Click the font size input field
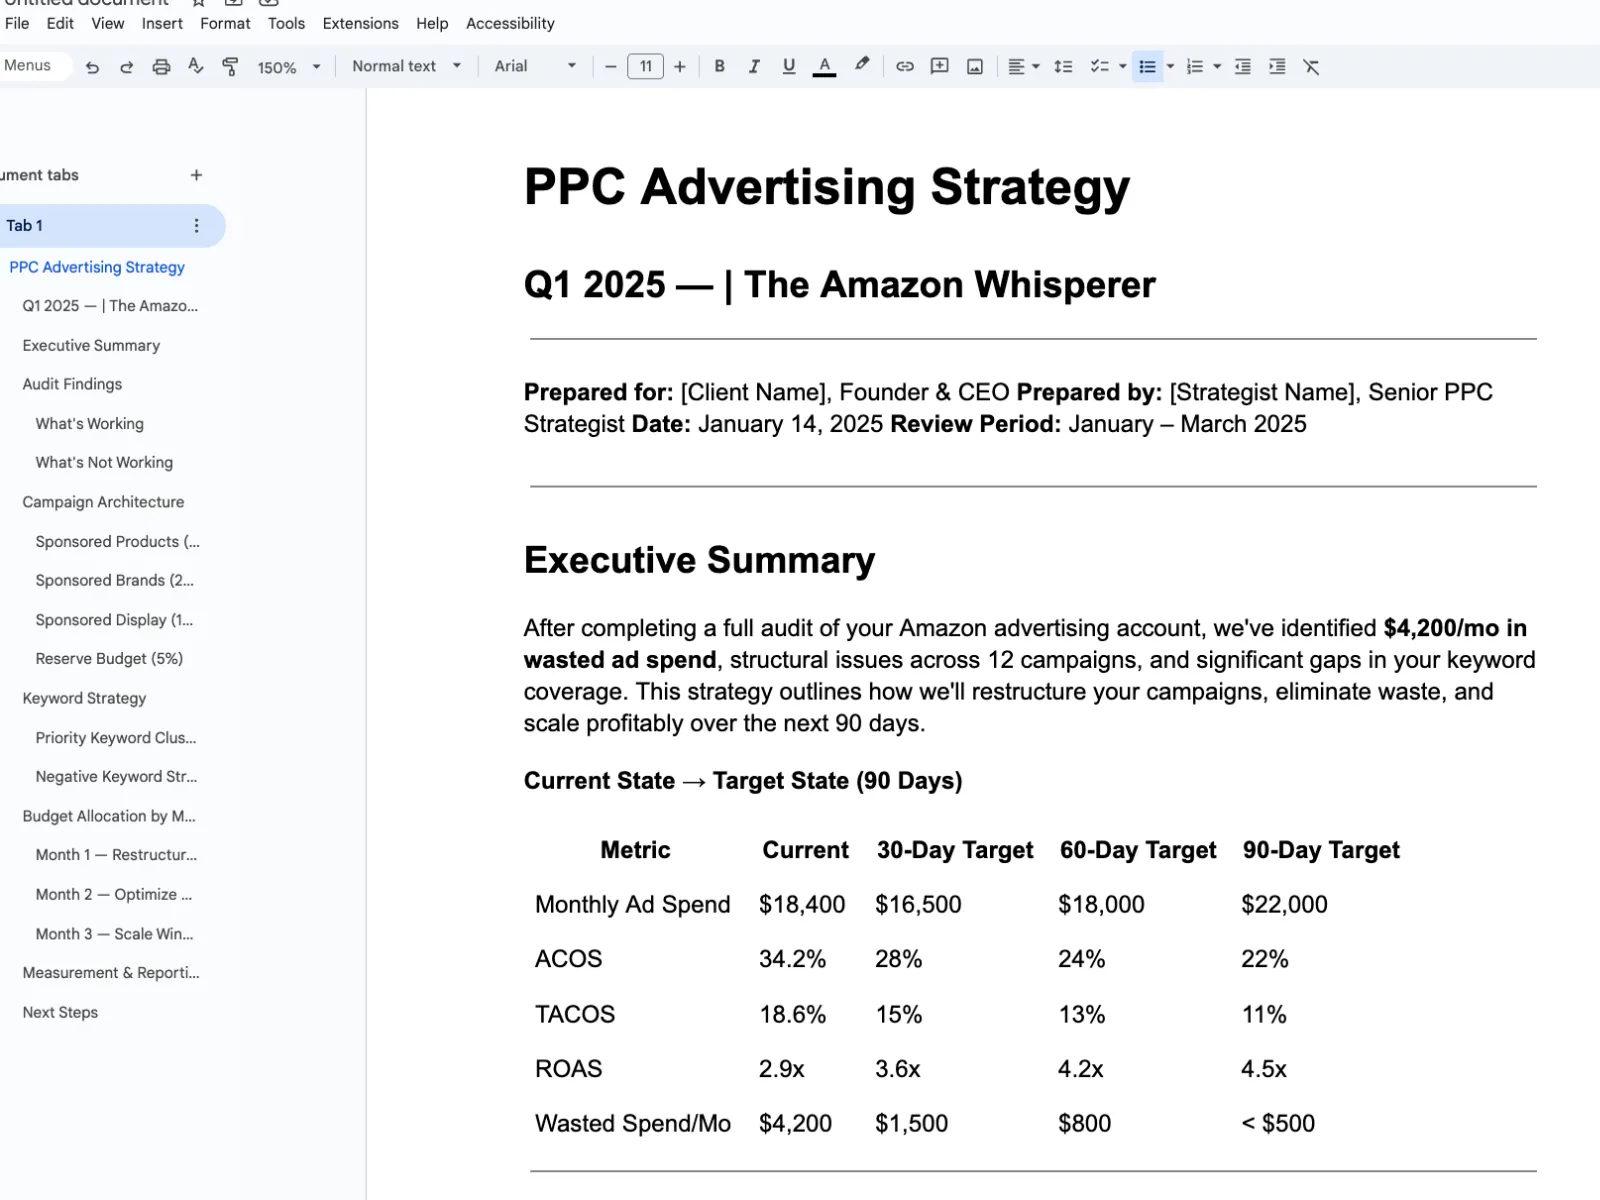1600x1200 pixels. pyautogui.click(x=645, y=67)
